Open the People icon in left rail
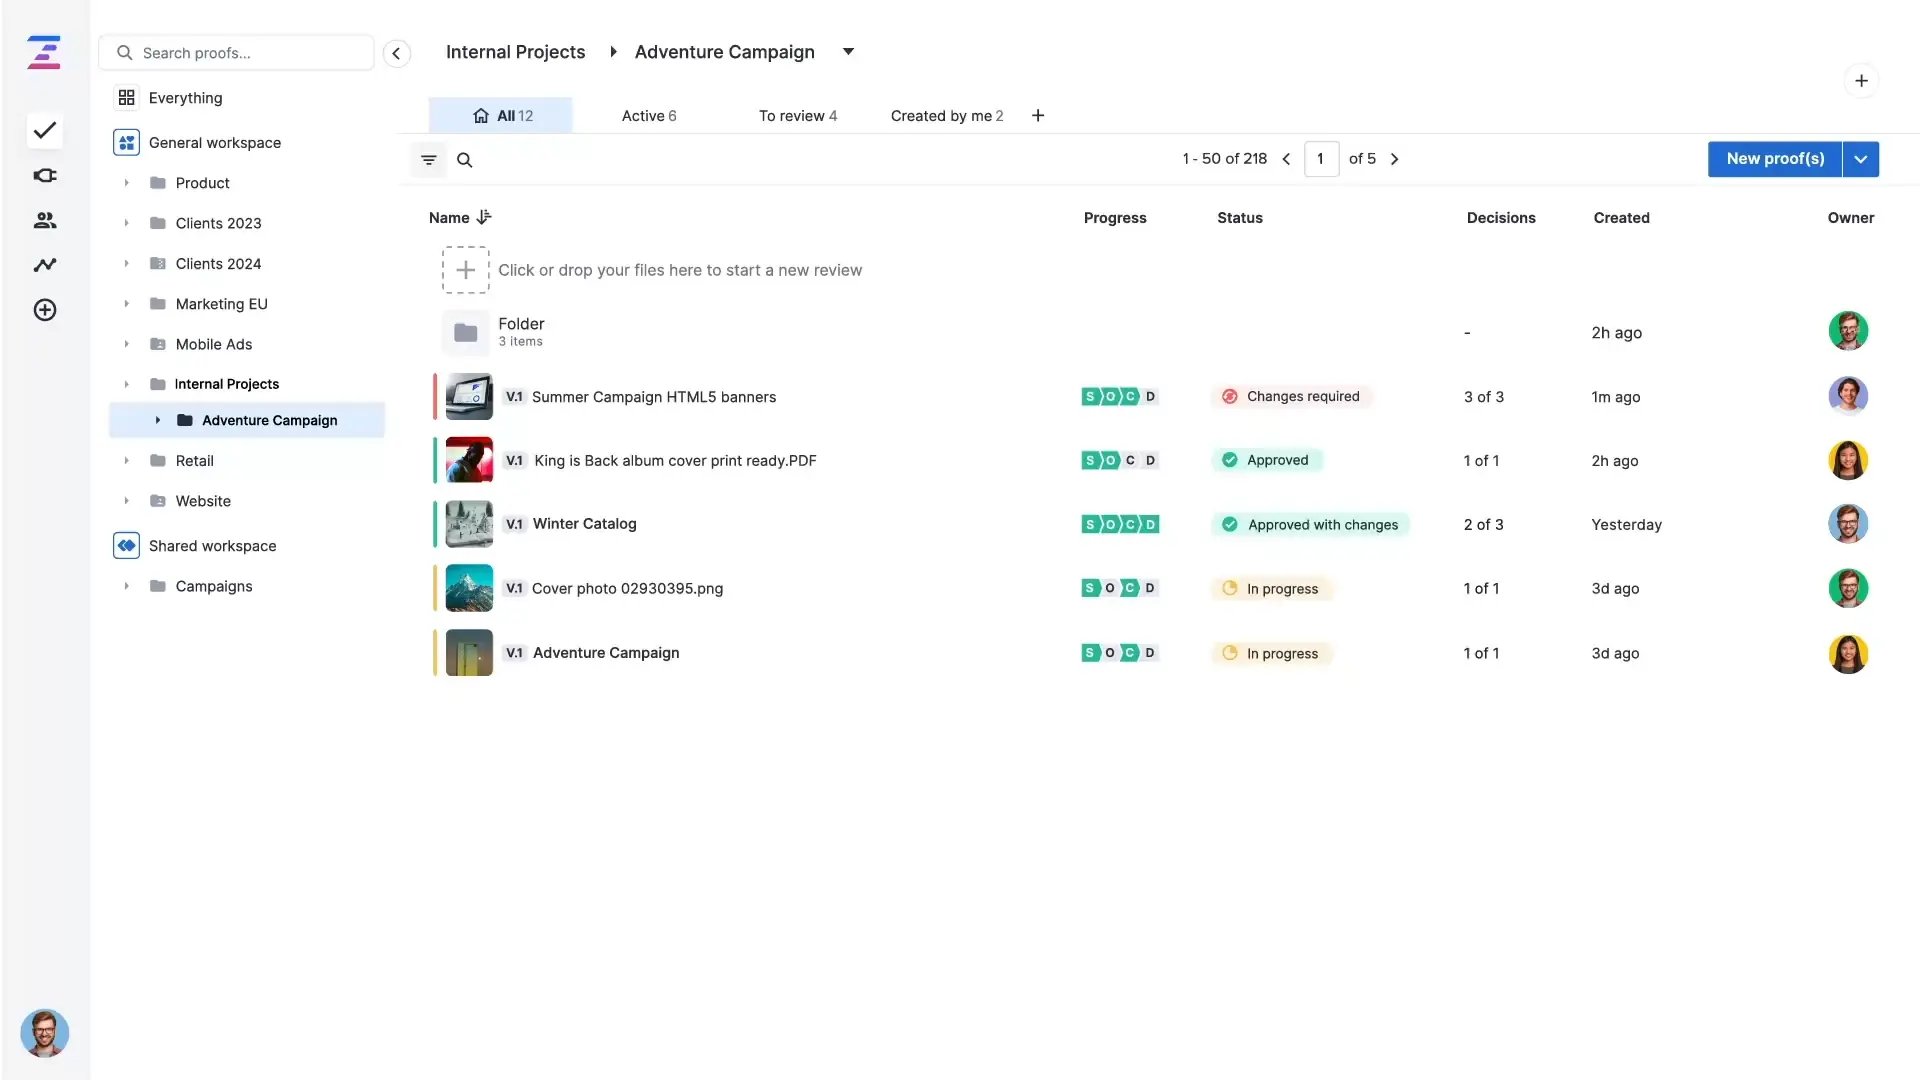Image resolution: width=1920 pixels, height=1080 pixels. pyautogui.click(x=44, y=220)
